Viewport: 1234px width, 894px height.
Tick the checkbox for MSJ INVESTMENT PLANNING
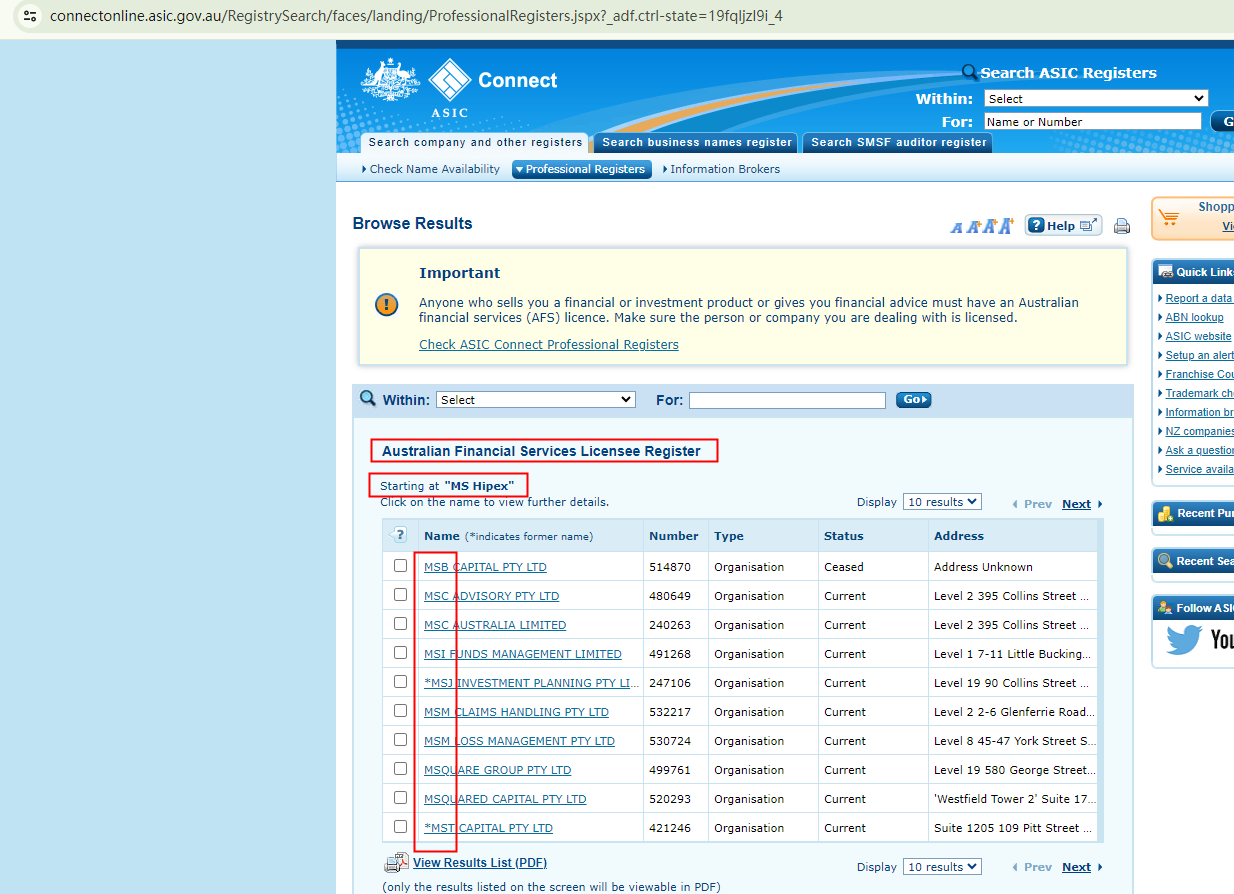400,681
